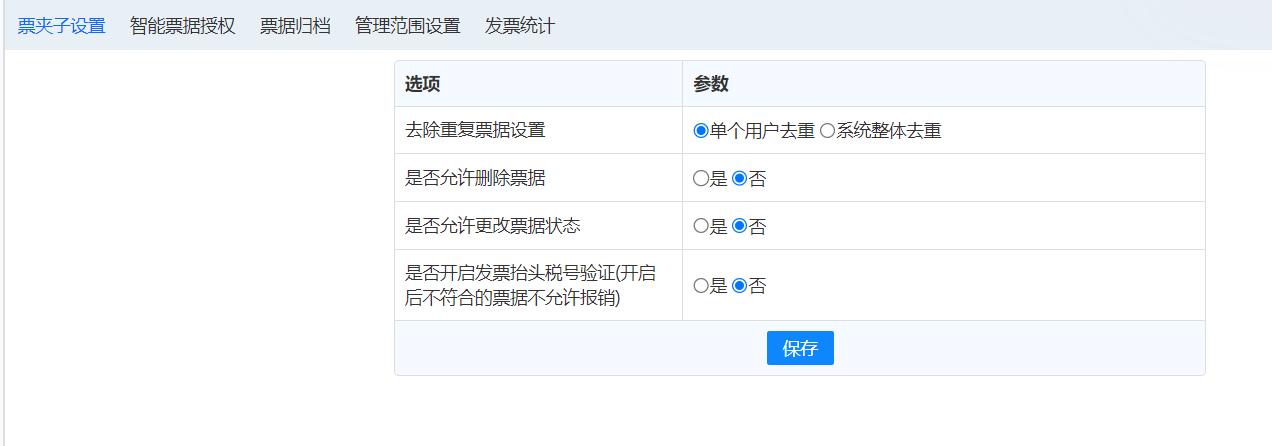Choose the 系统整体去重 radio option
Screen dimensions: 1272x446
(x=827, y=131)
